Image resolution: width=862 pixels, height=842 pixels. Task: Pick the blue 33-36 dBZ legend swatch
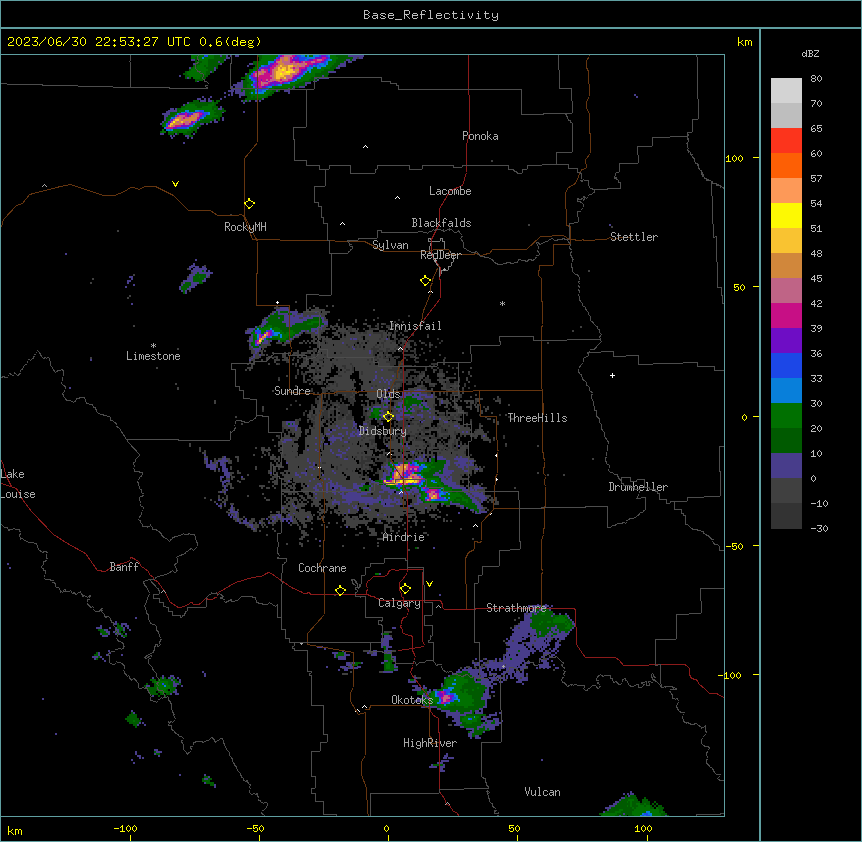[x=786, y=365]
